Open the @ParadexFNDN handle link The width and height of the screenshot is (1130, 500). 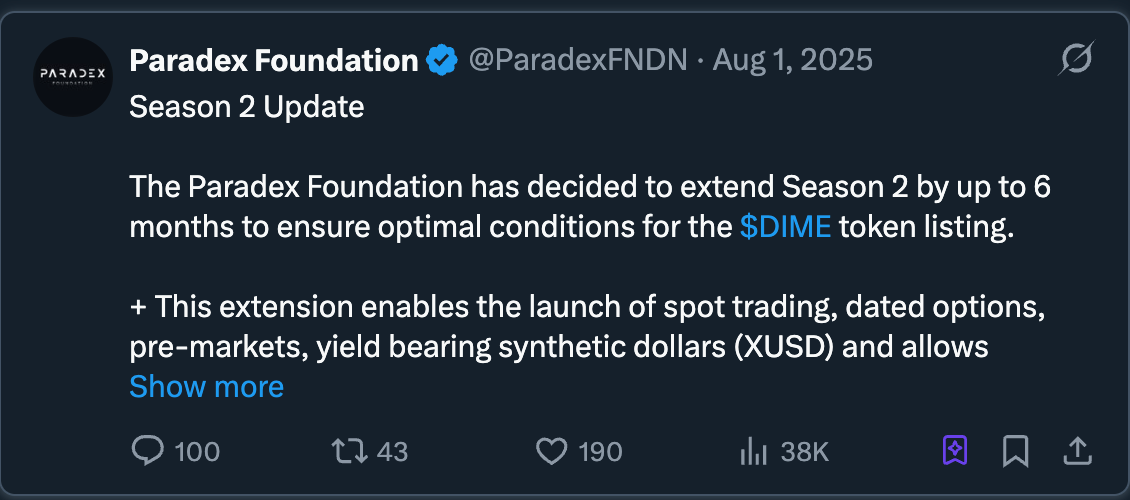[x=578, y=61]
